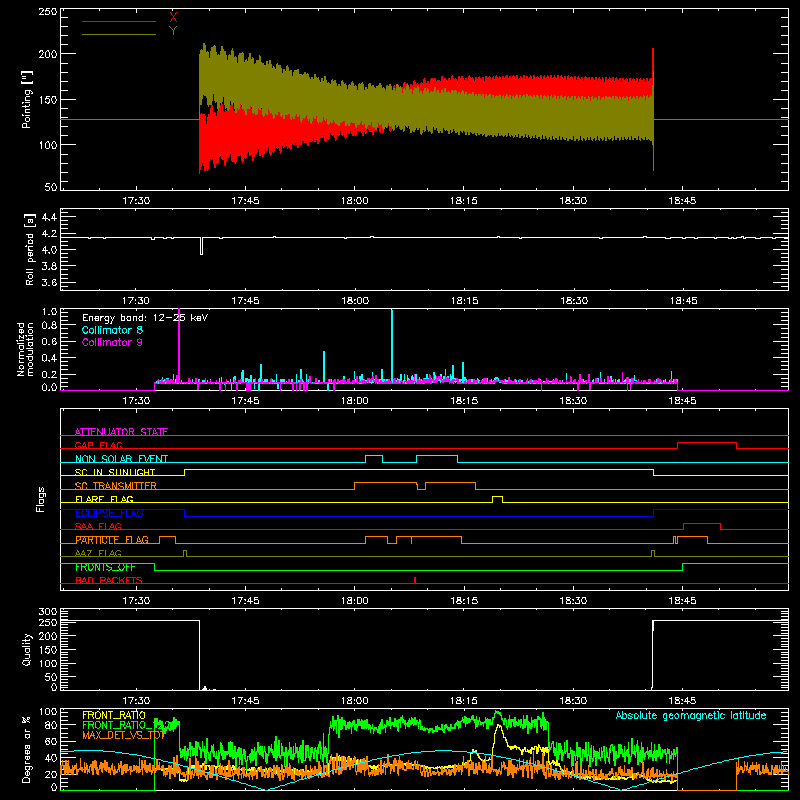Select the MAX_DET_VS_TOT legend entry

pos(124,735)
